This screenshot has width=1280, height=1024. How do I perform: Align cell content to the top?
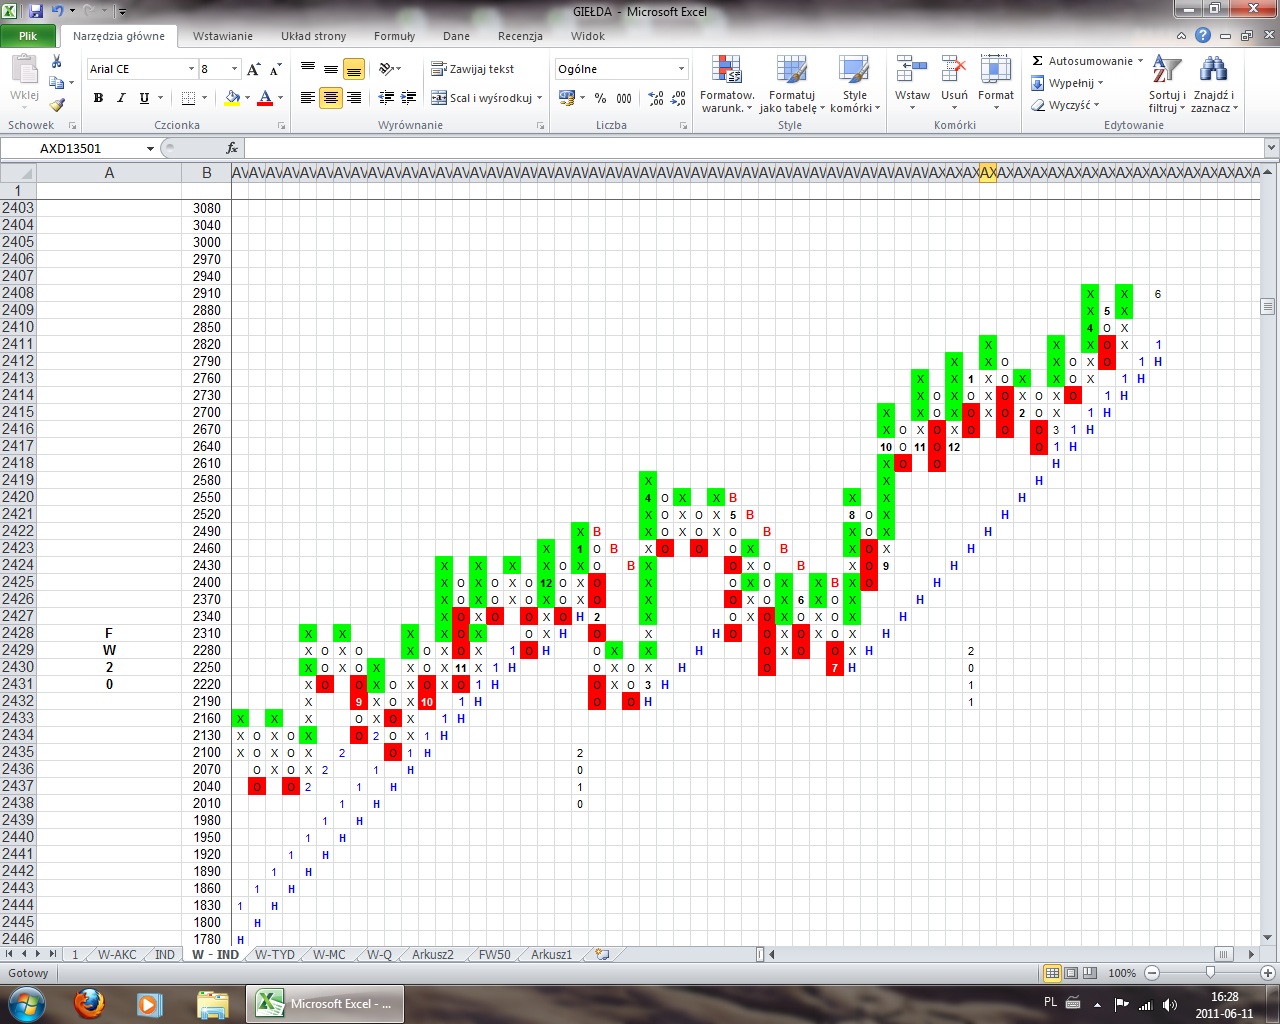pos(308,69)
